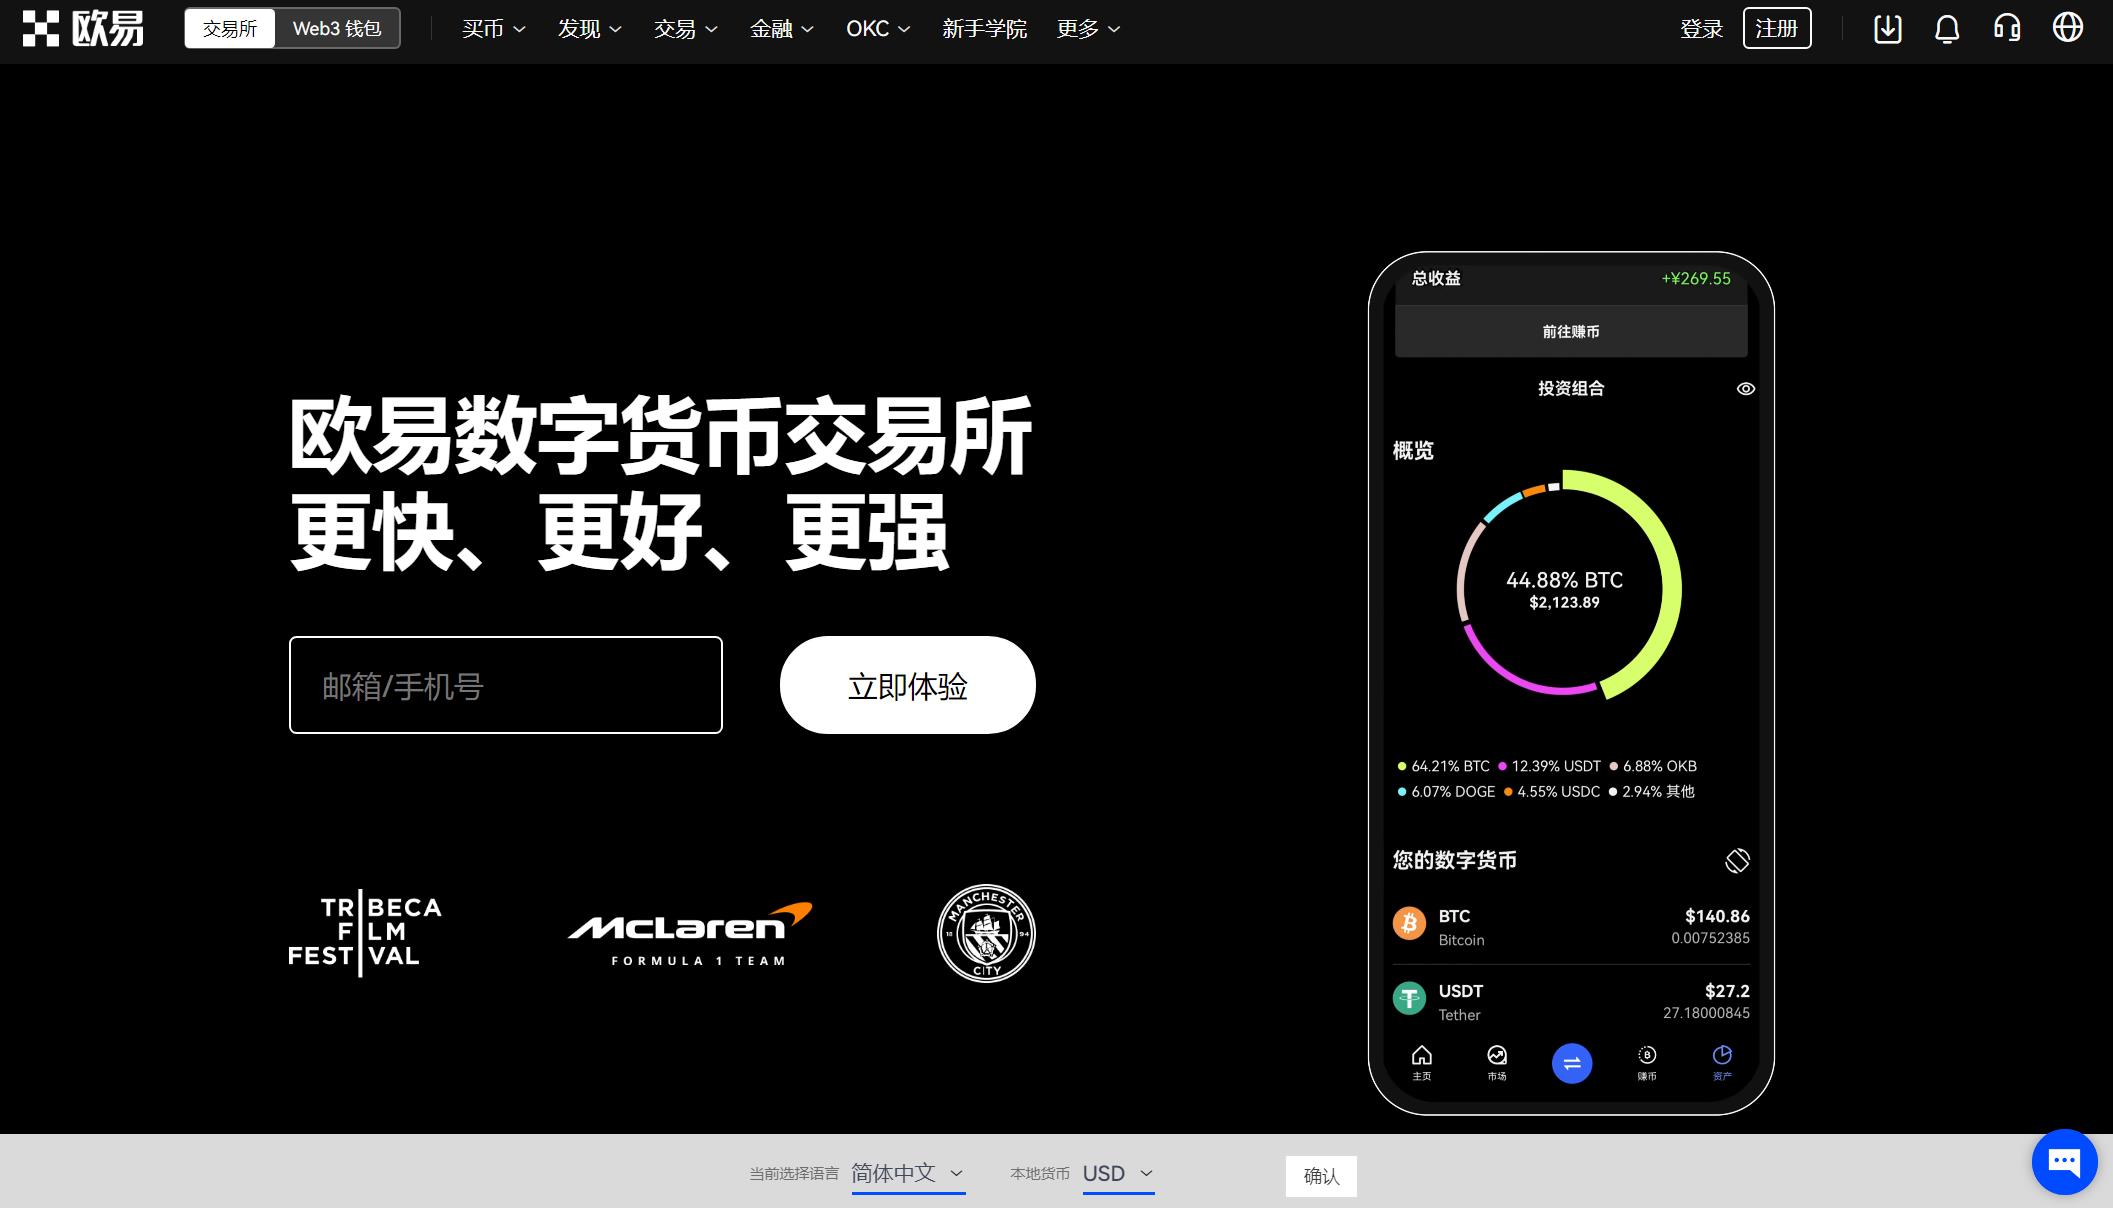This screenshot has height=1208, width=2113.
Task: Select USD local currency dropdown
Action: [1117, 1173]
